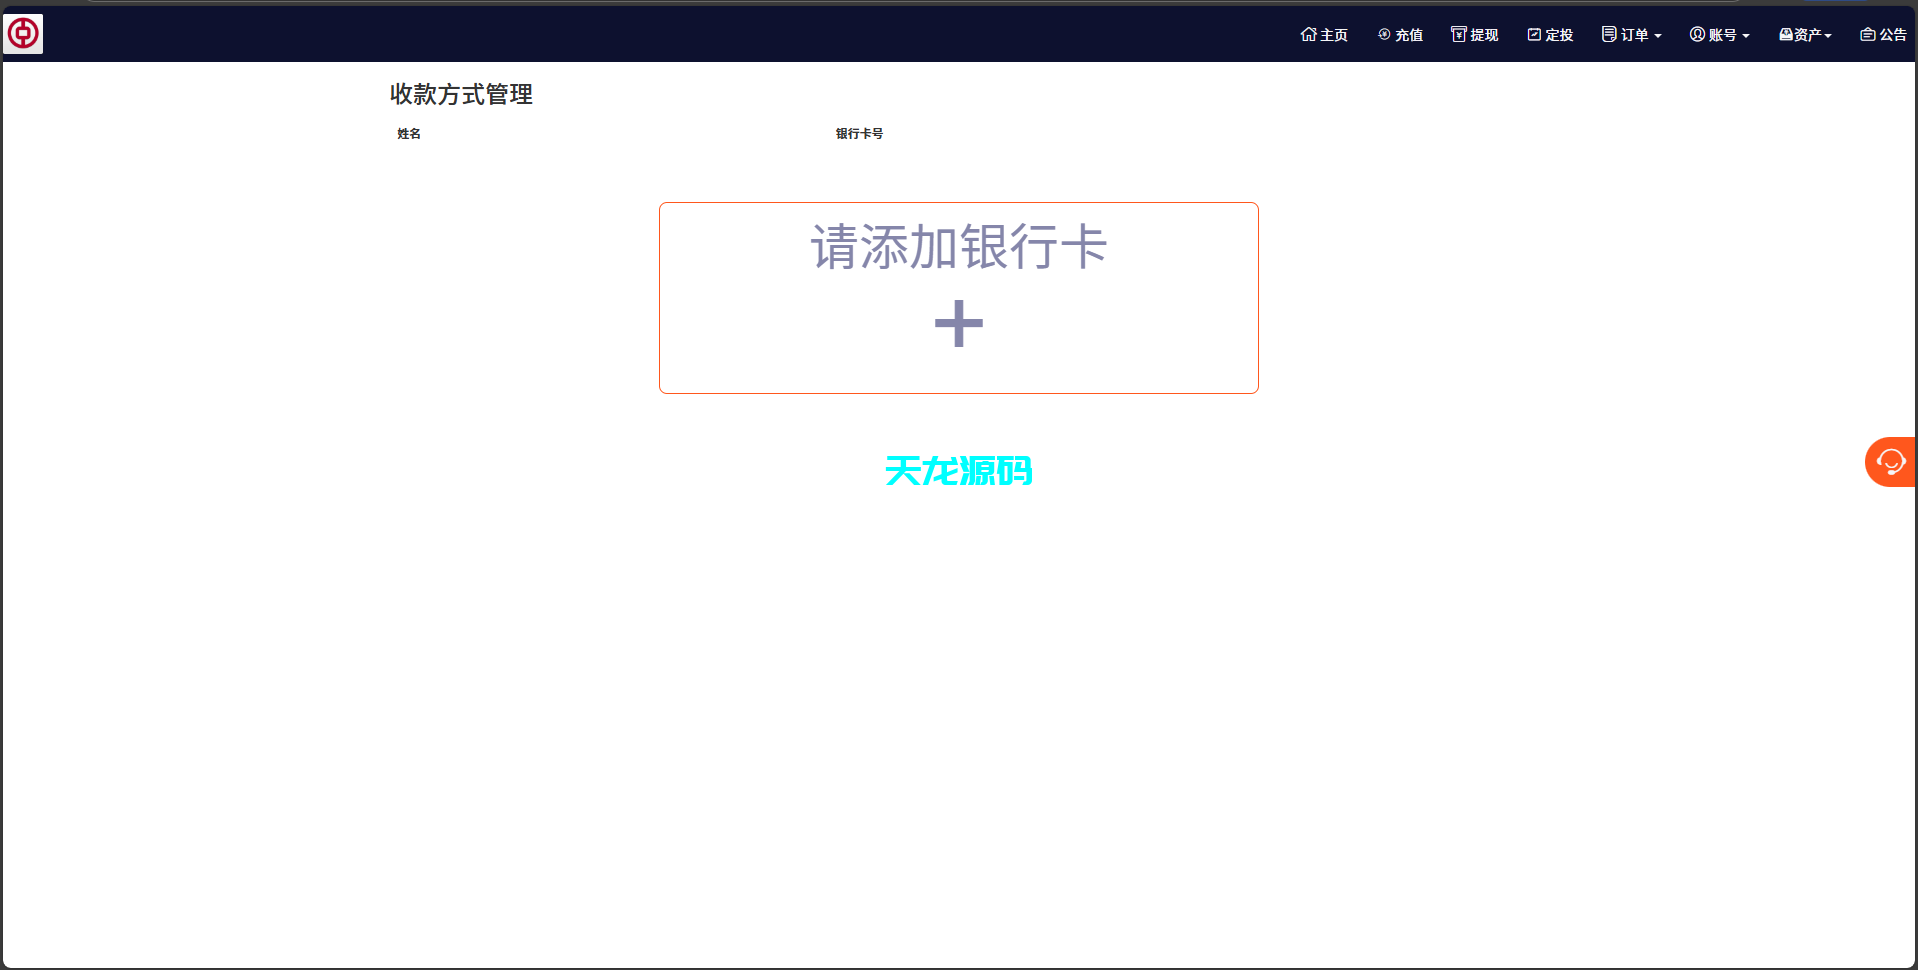1918x970 pixels.
Task: Click the 资产 assets wallet icon
Action: coord(1786,34)
